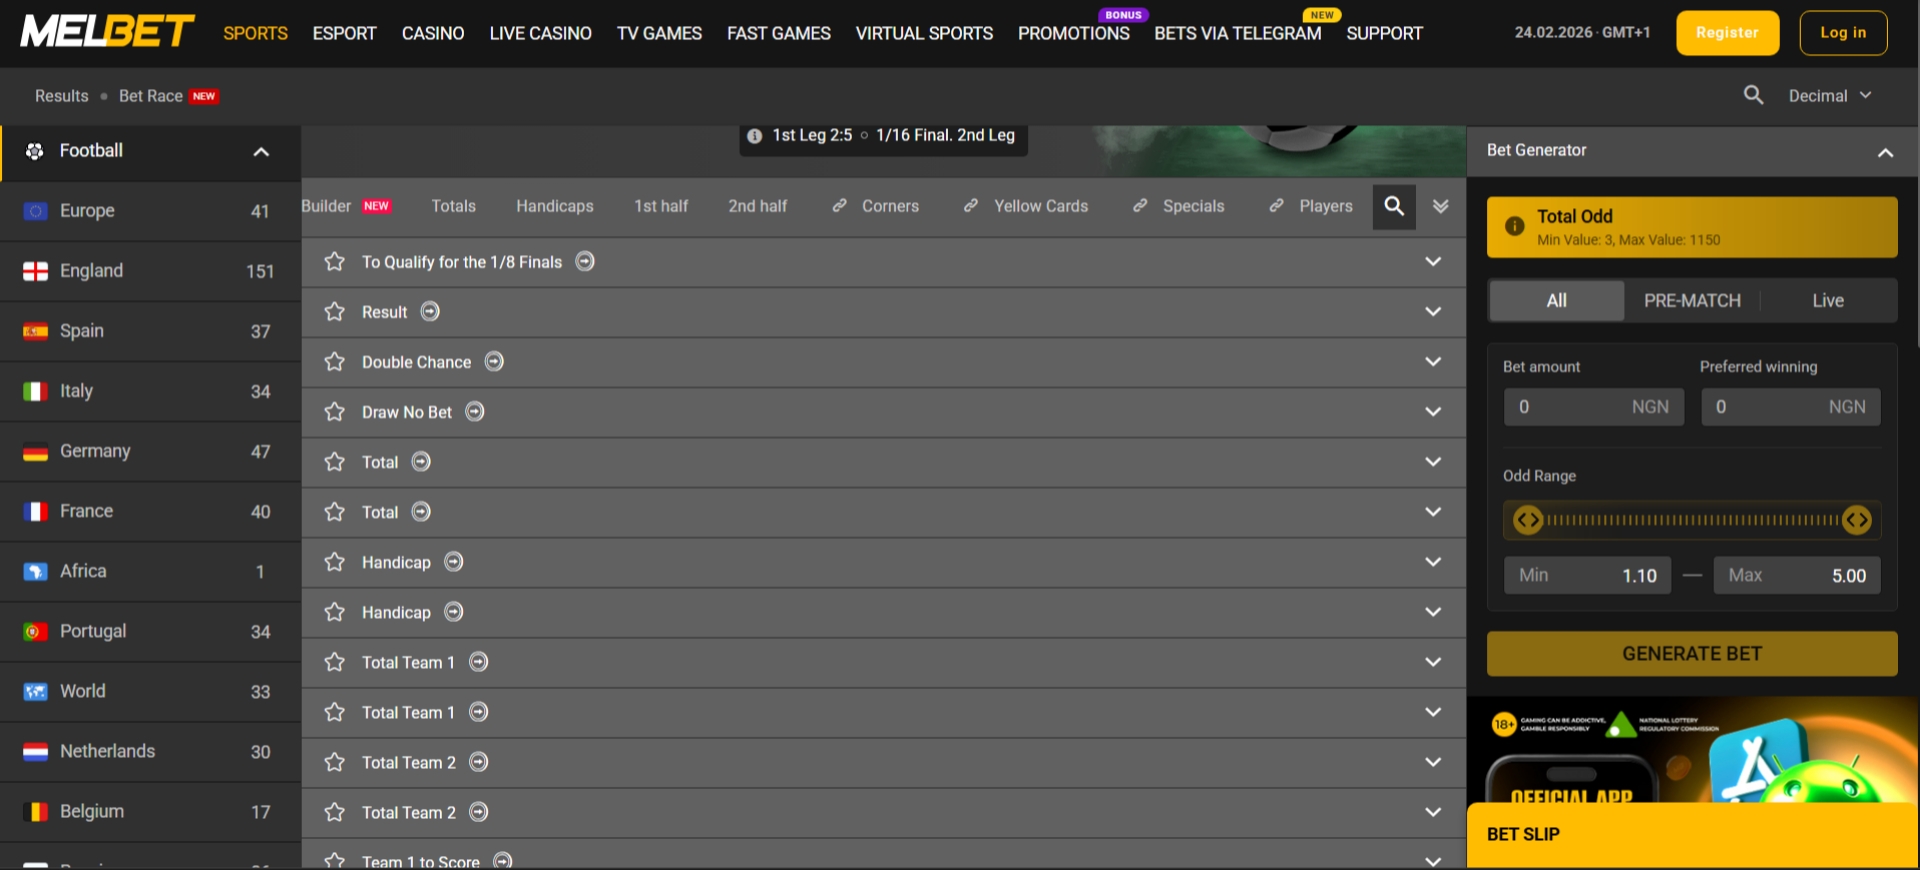The height and width of the screenshot is (870, 1920).
Task: Click the Africa map icon
Action: click(x=35, y=571)
